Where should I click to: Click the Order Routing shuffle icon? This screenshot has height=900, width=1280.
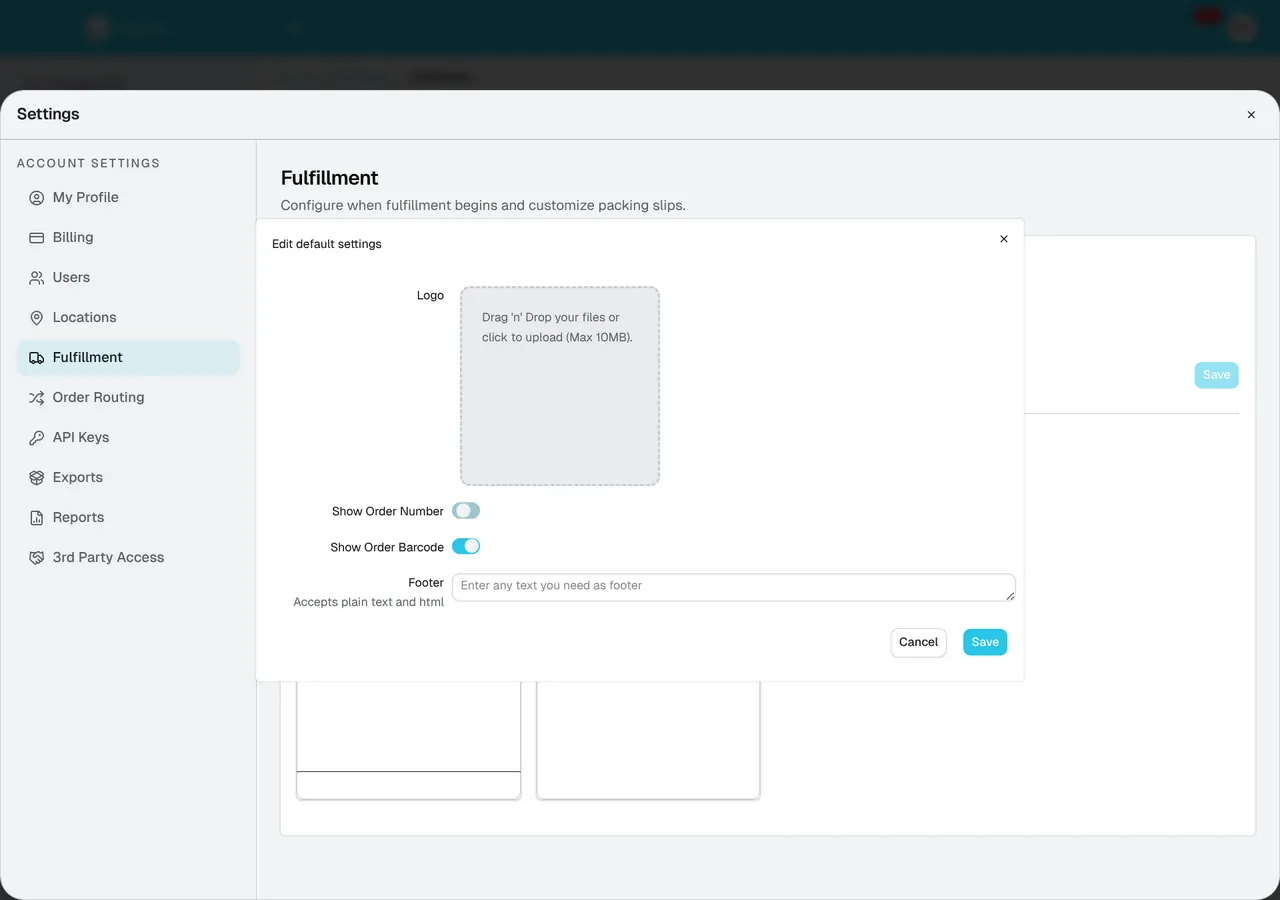point(36,397)
